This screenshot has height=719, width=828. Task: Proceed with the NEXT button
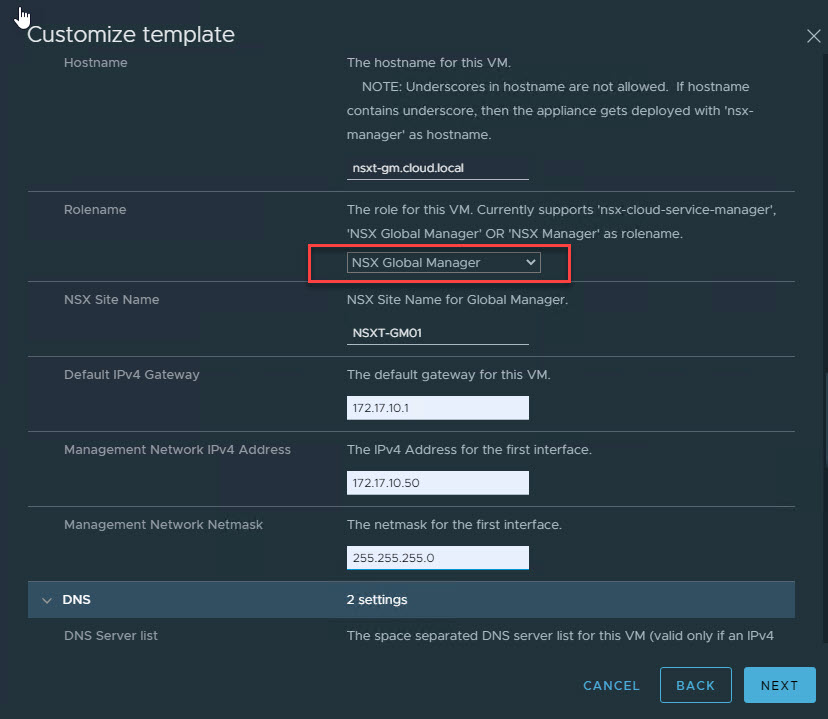(779, 685)
